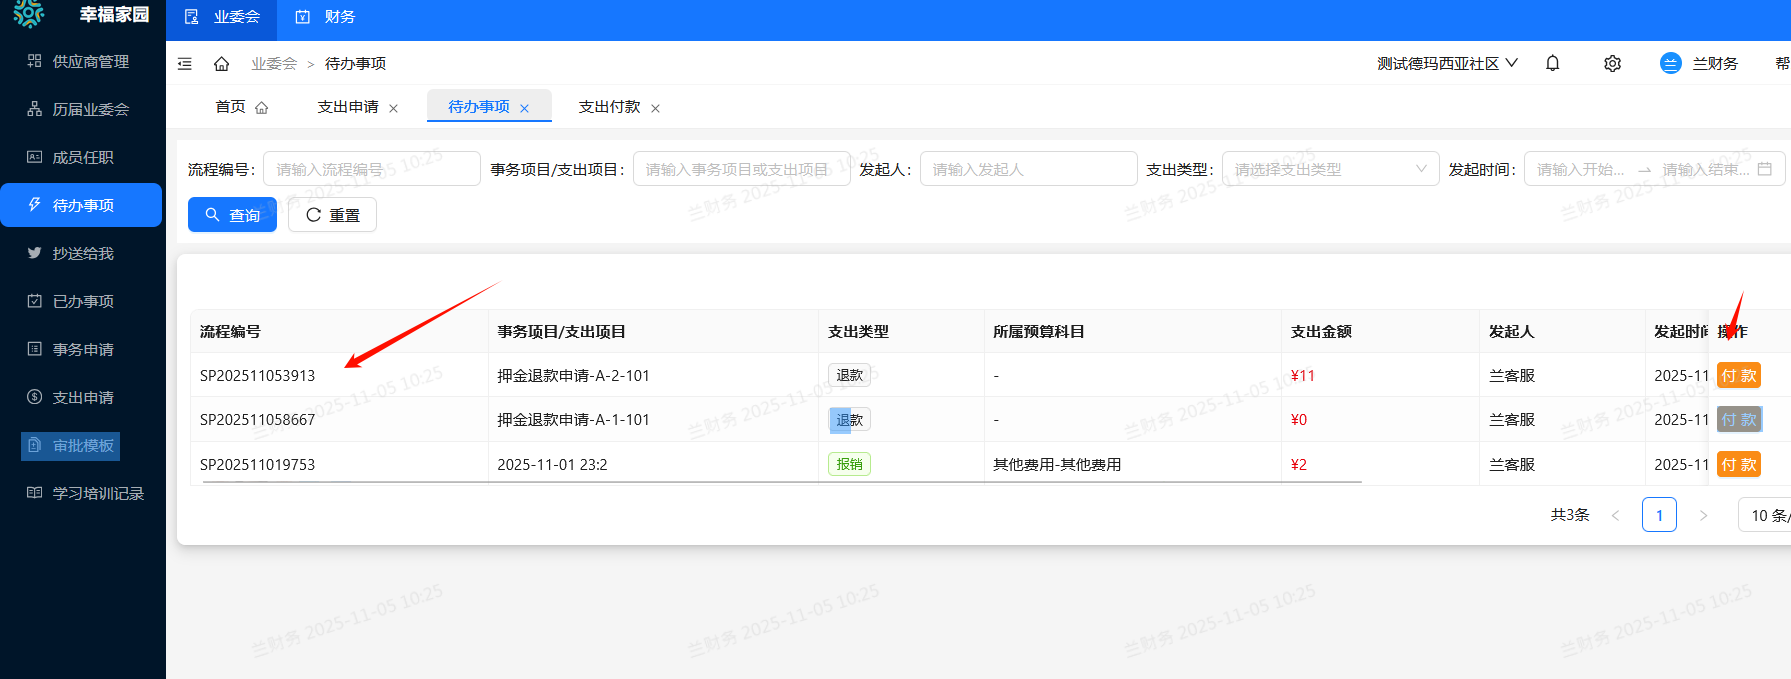The image size is (1791, 679).
Task: Click the 报销 tag in SP202511019753 row
Action: 849,464
